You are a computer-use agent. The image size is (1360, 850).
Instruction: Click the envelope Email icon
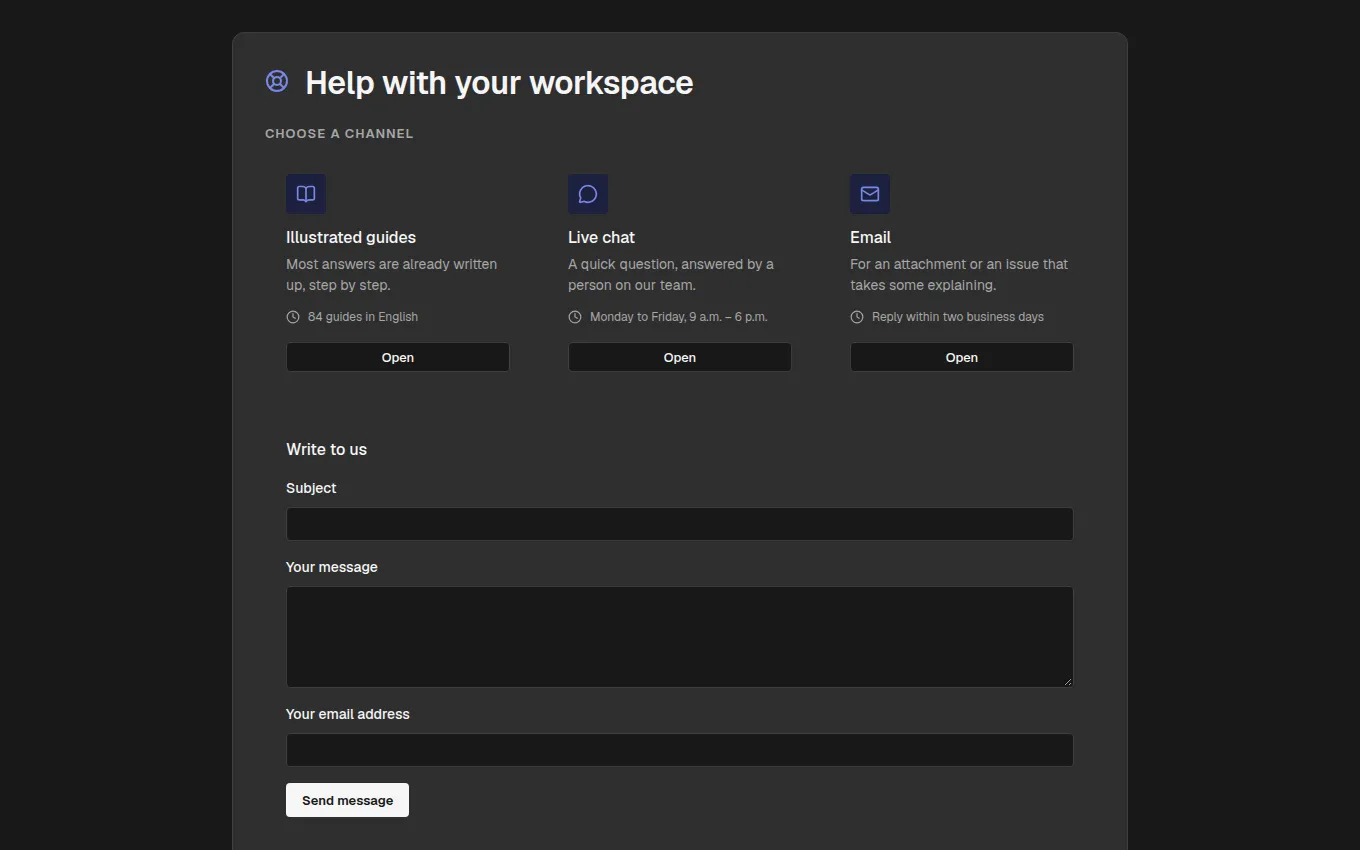pos(870,194)
